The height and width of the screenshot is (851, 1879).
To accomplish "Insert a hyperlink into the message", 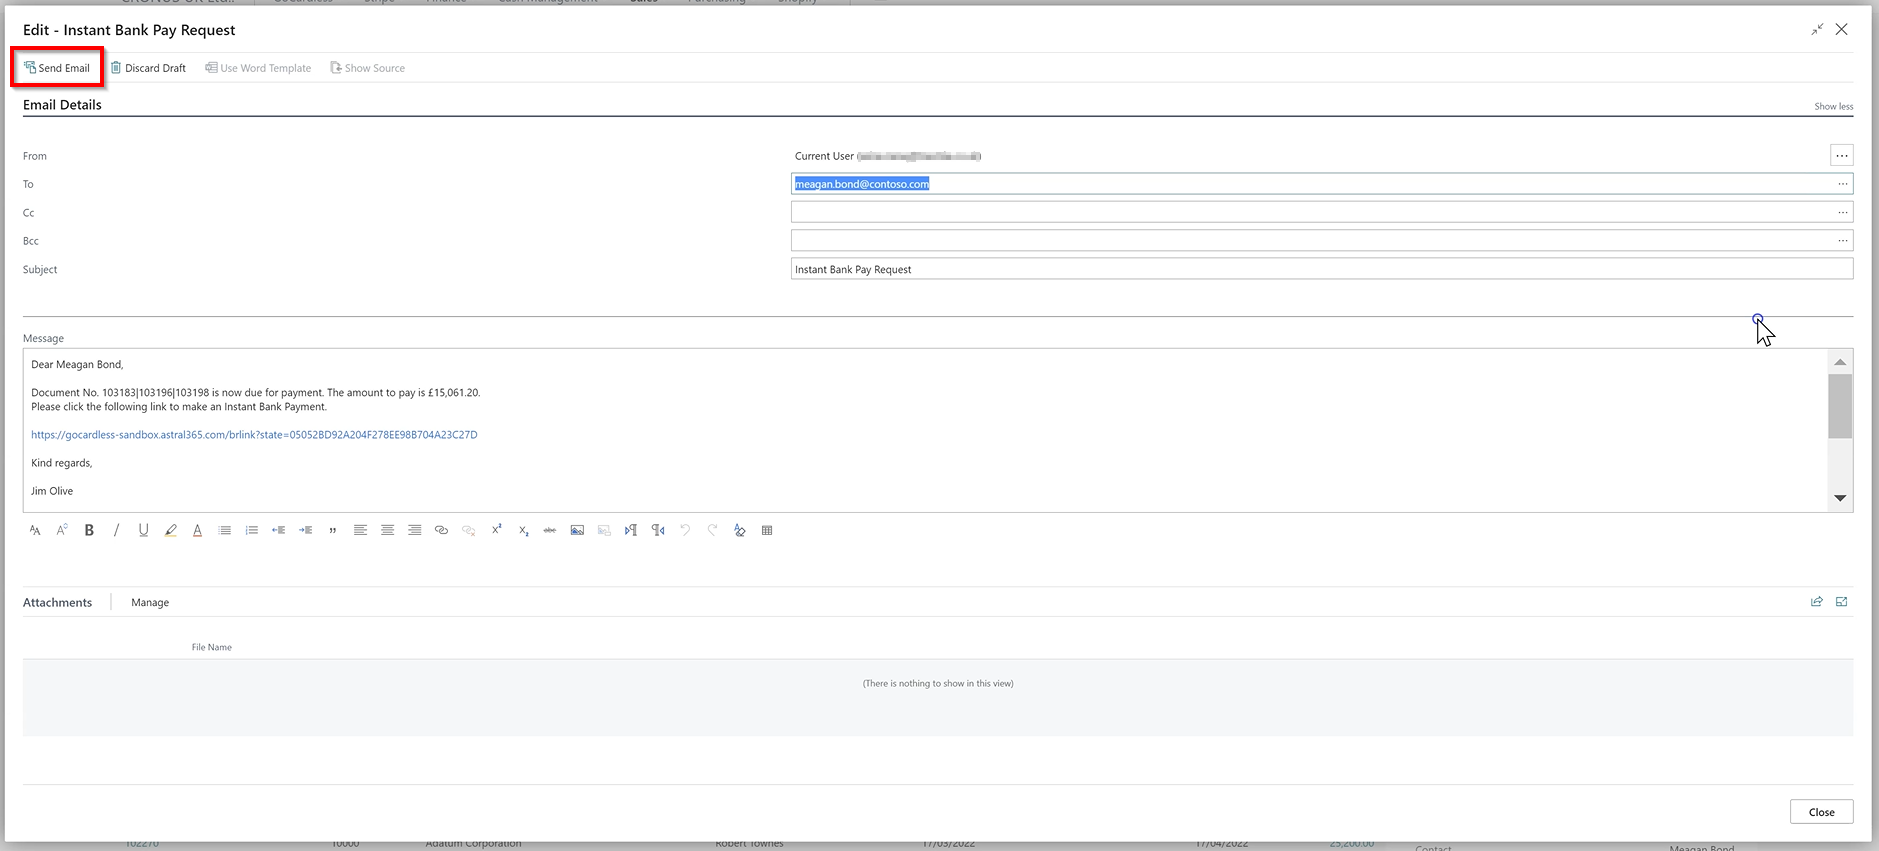I will [441, 530].
